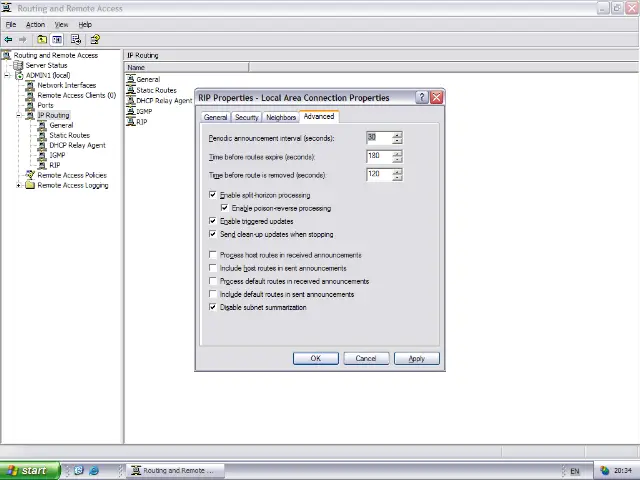This screenshot has width=640, height=480.
Task: Click the General icon in right pane list
Action: [x=131, y=79]
